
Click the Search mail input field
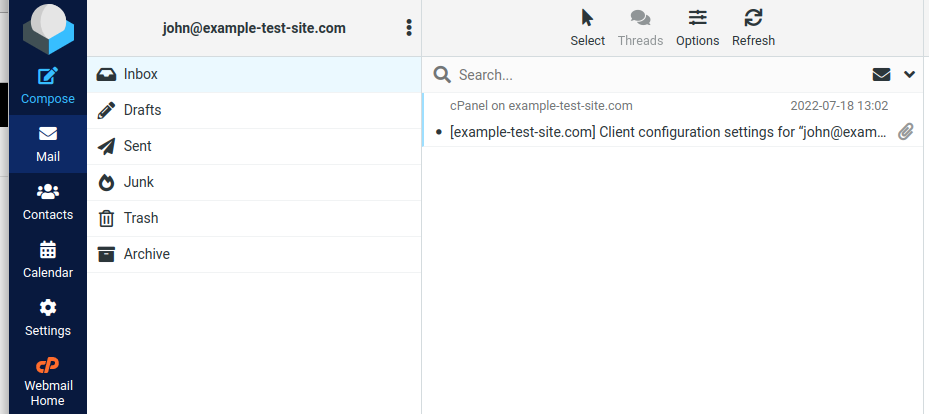(x=650, y=75)
